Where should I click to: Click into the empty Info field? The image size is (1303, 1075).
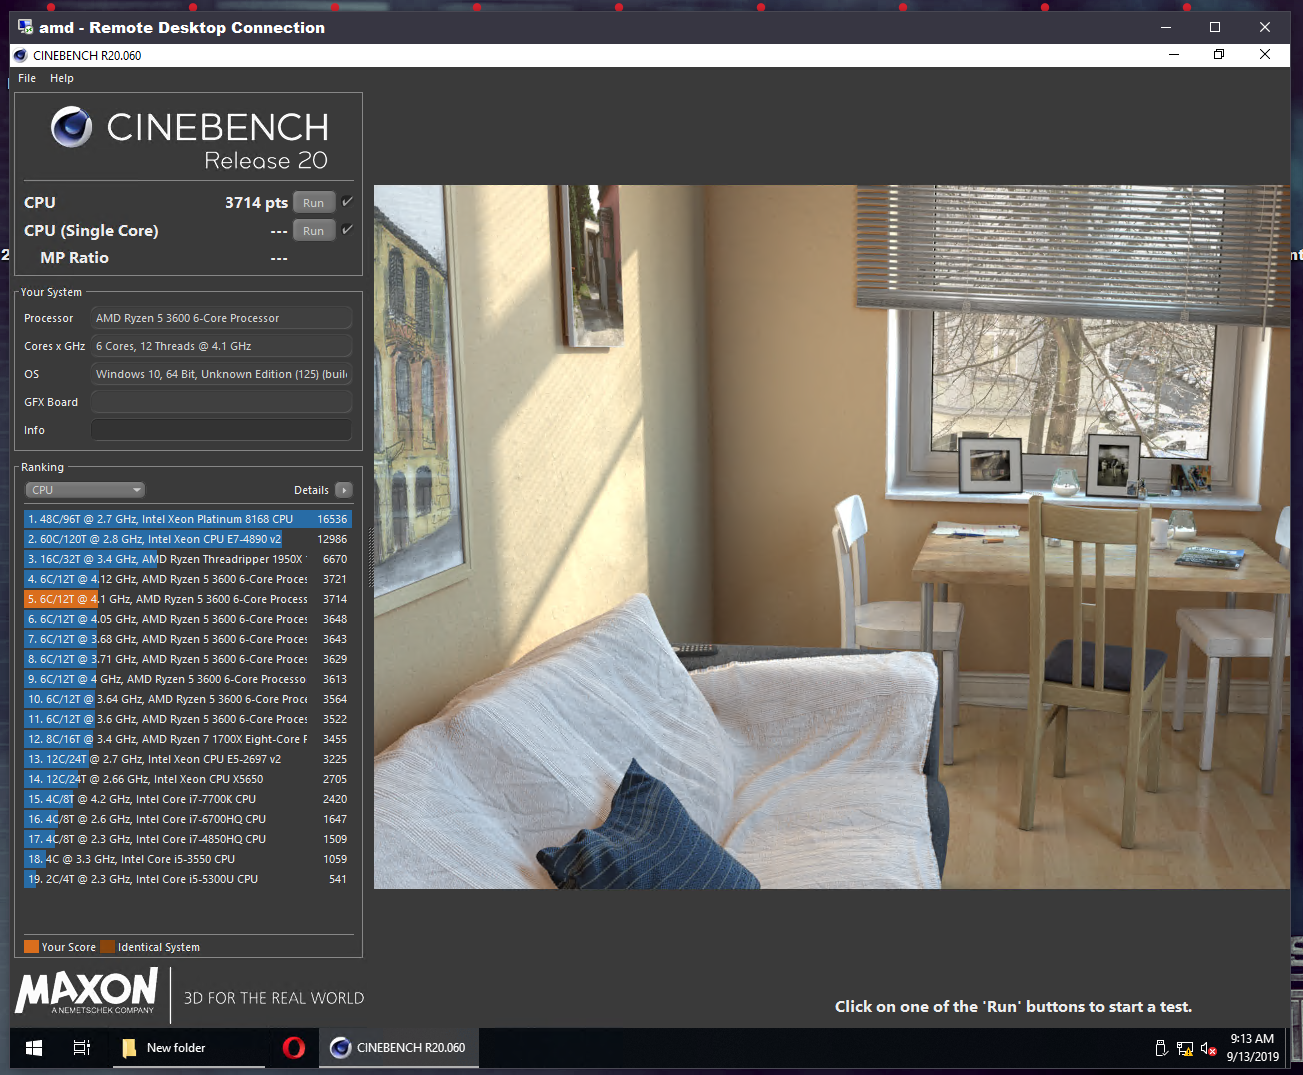coord(221,430)
